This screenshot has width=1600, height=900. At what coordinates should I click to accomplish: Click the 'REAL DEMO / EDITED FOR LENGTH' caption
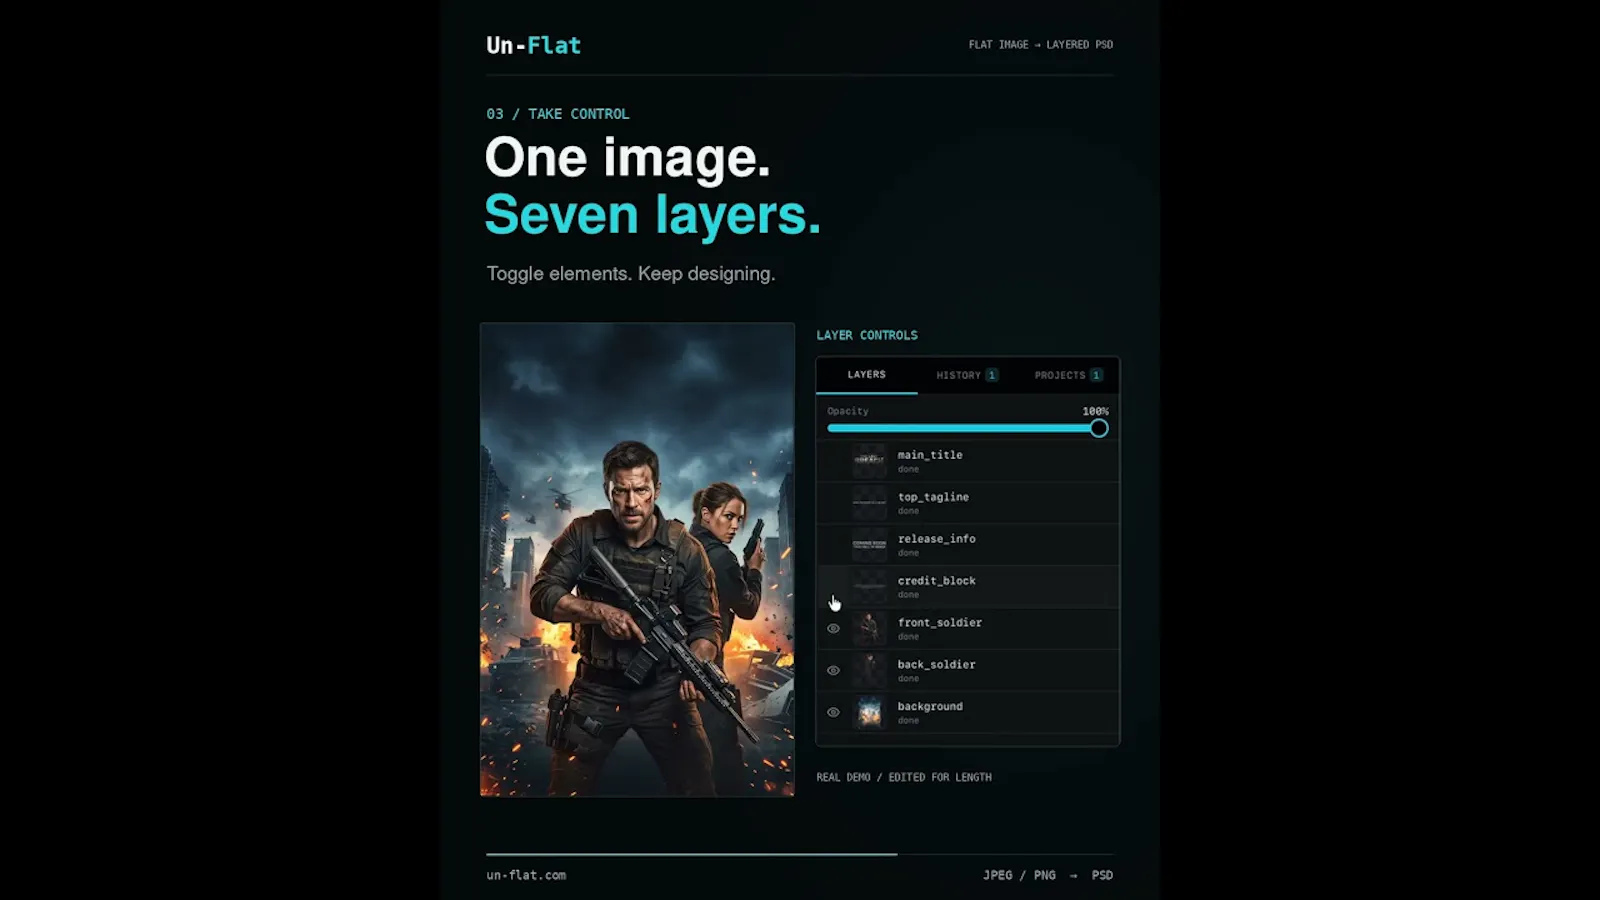tap(904, 777)
